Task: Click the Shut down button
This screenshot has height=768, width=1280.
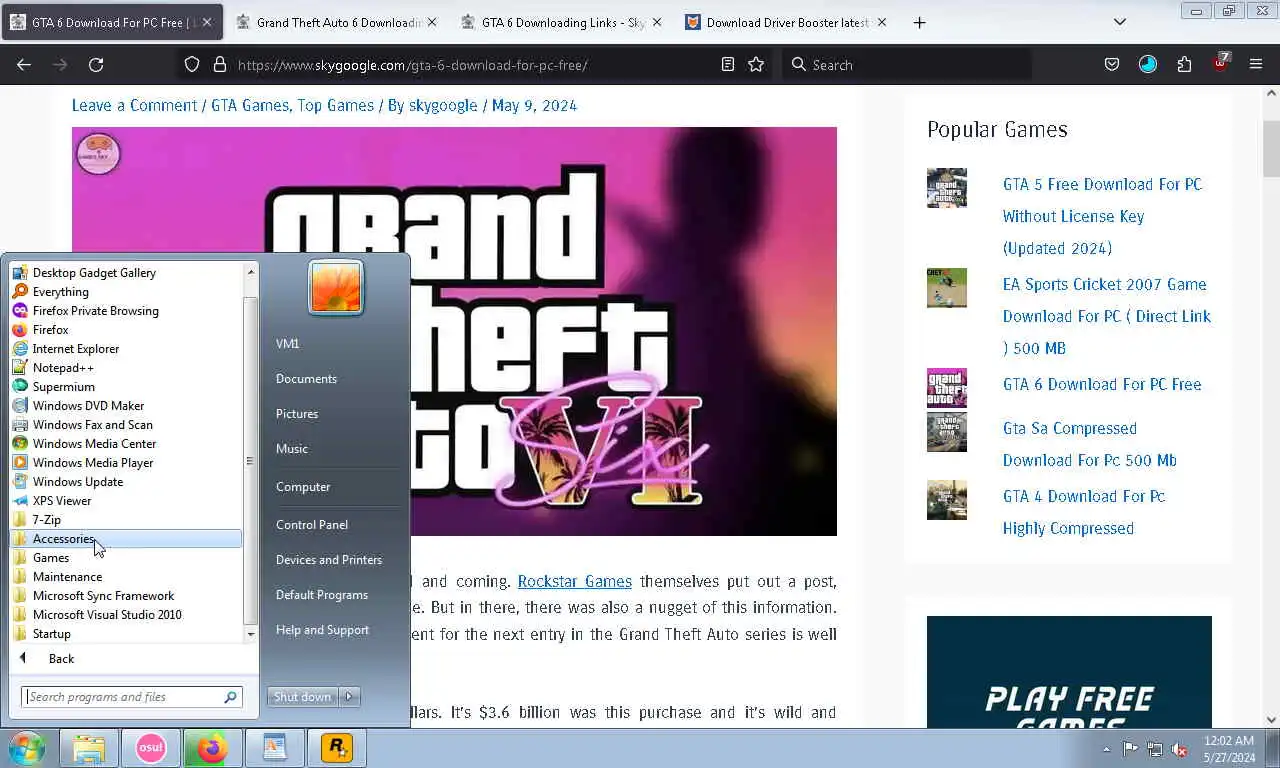Action: pos(303,697)
